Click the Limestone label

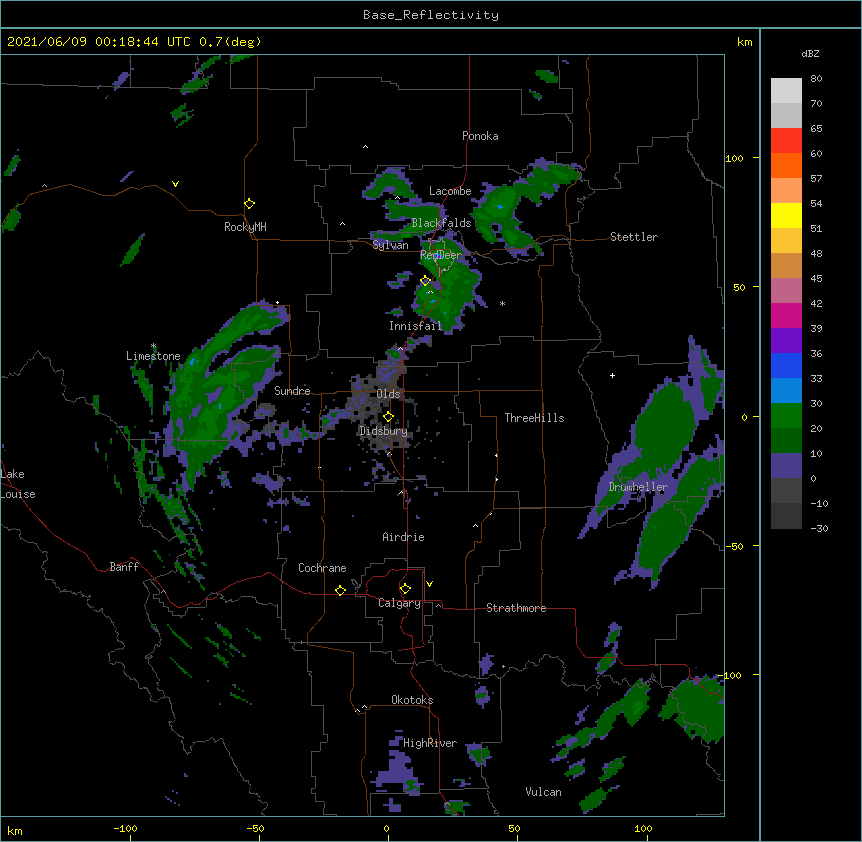click(153, 356)
